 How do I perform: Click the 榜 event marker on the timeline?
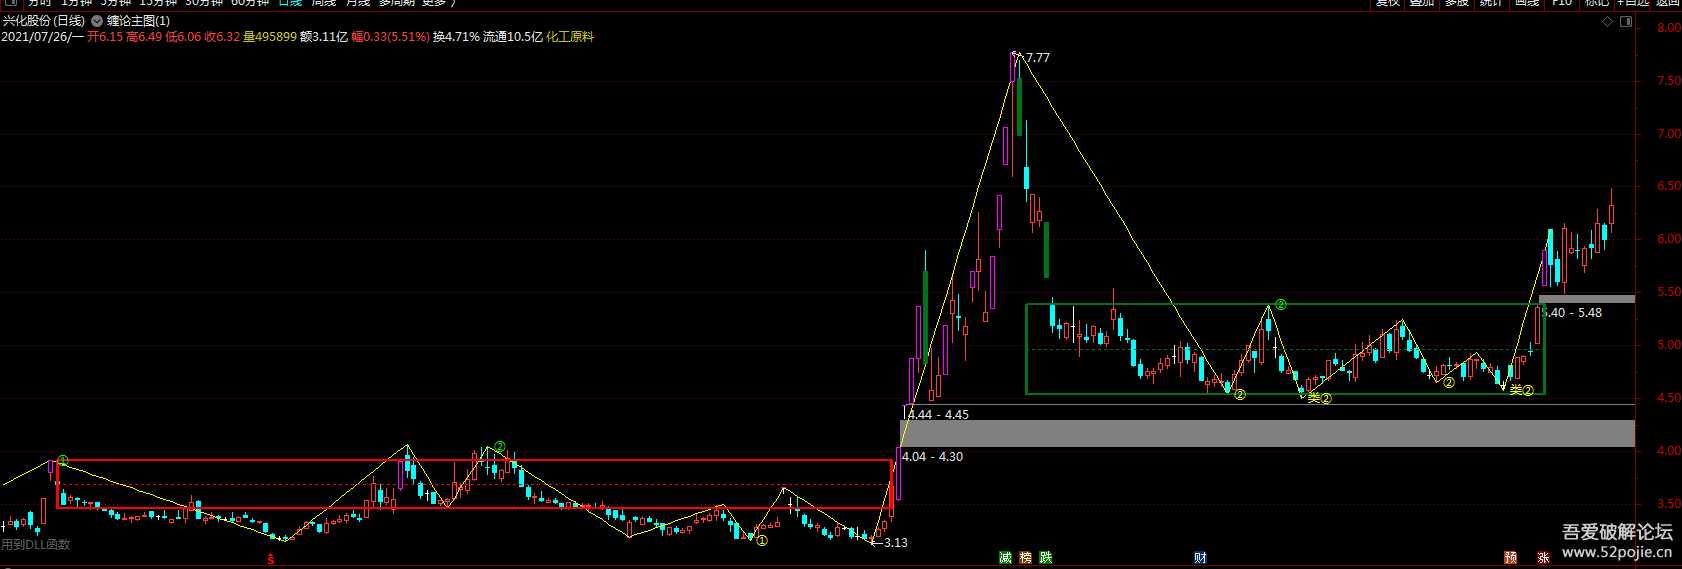[1025, 558]
